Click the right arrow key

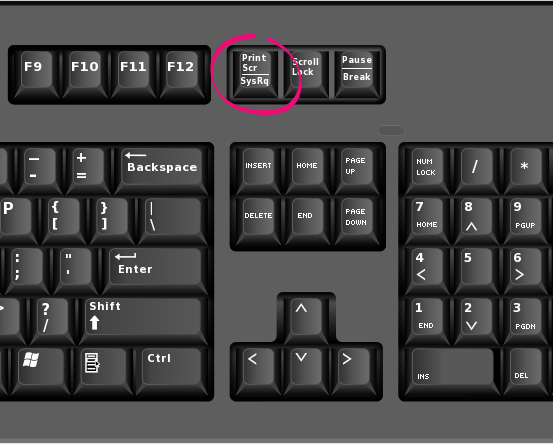tap(354, 371)
